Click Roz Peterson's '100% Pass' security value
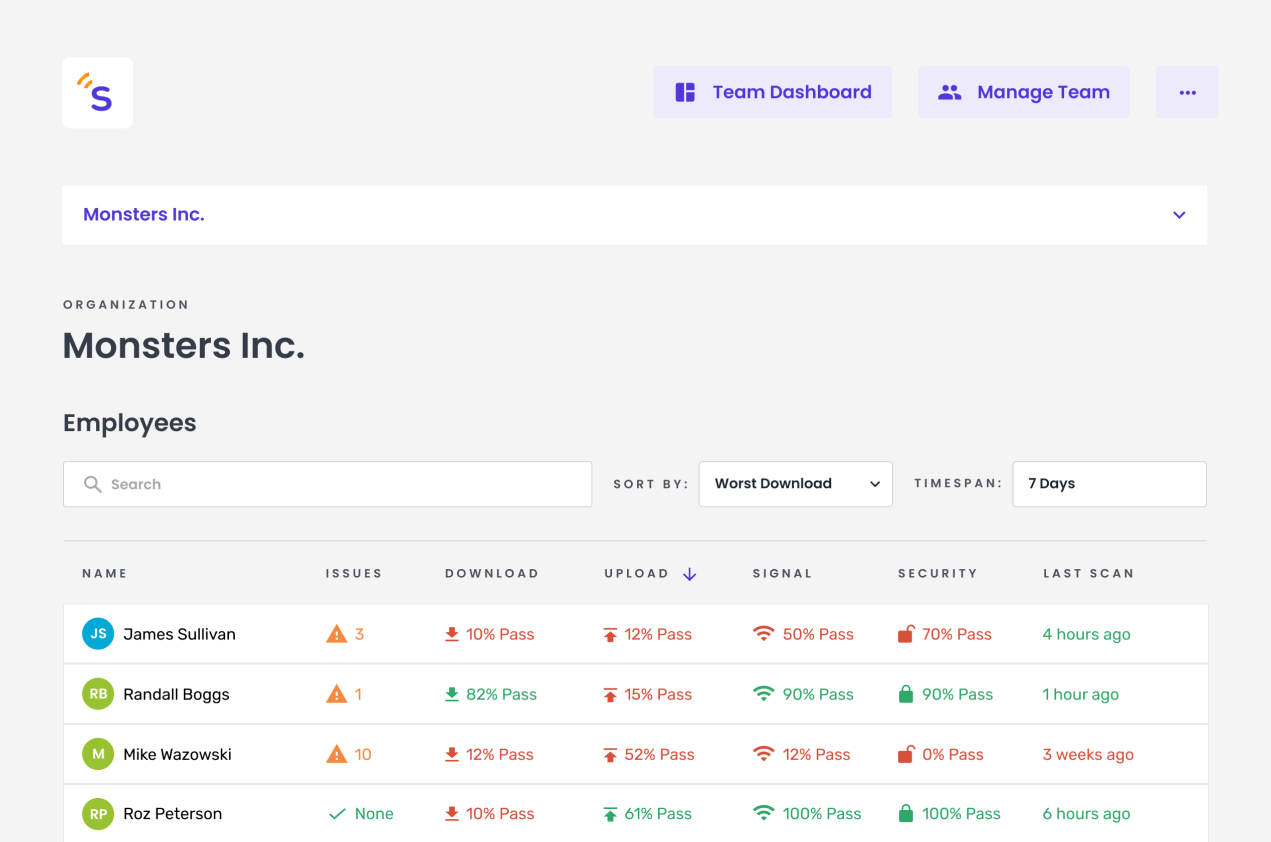 961,814
